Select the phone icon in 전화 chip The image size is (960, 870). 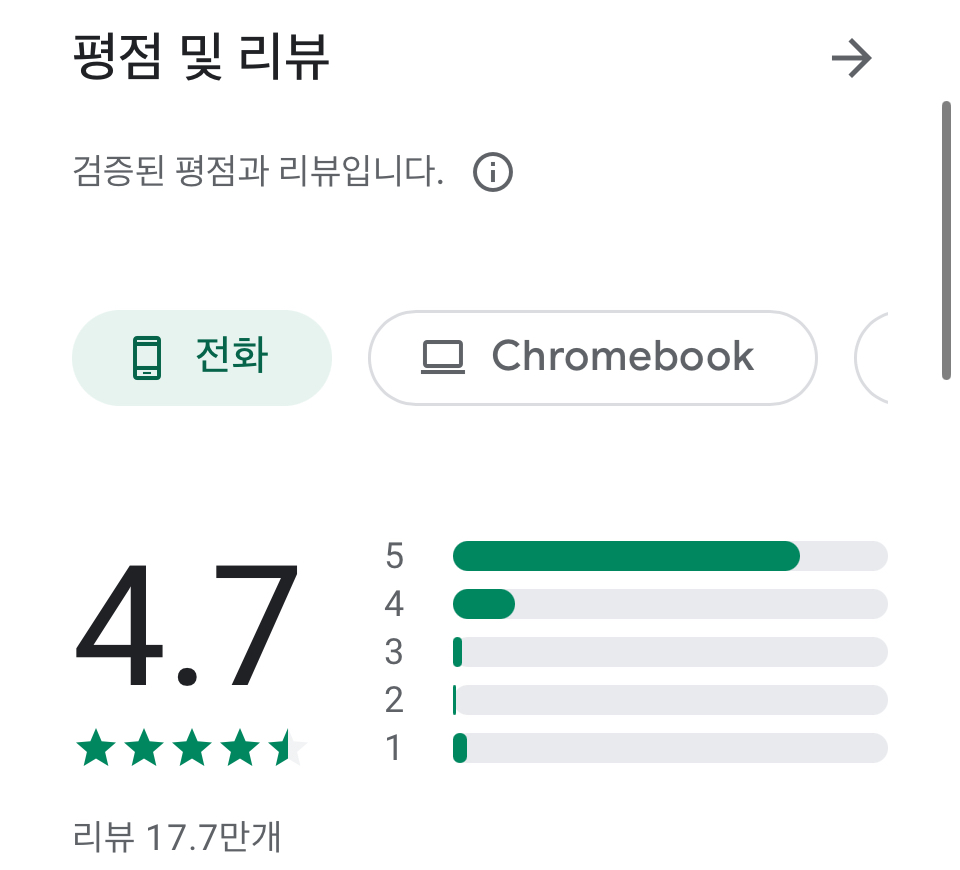pyautogui.click(x=147, y=358)
